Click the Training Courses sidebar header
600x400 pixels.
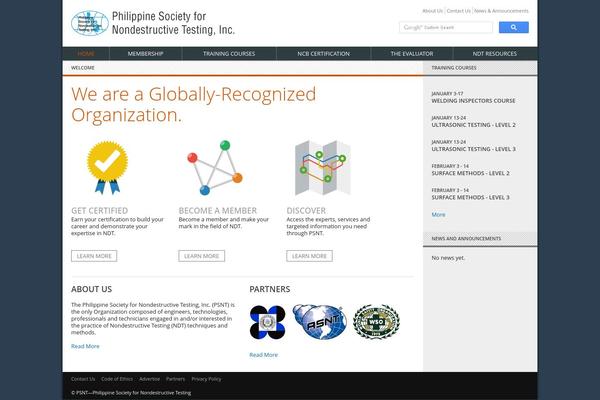(454, 68)
